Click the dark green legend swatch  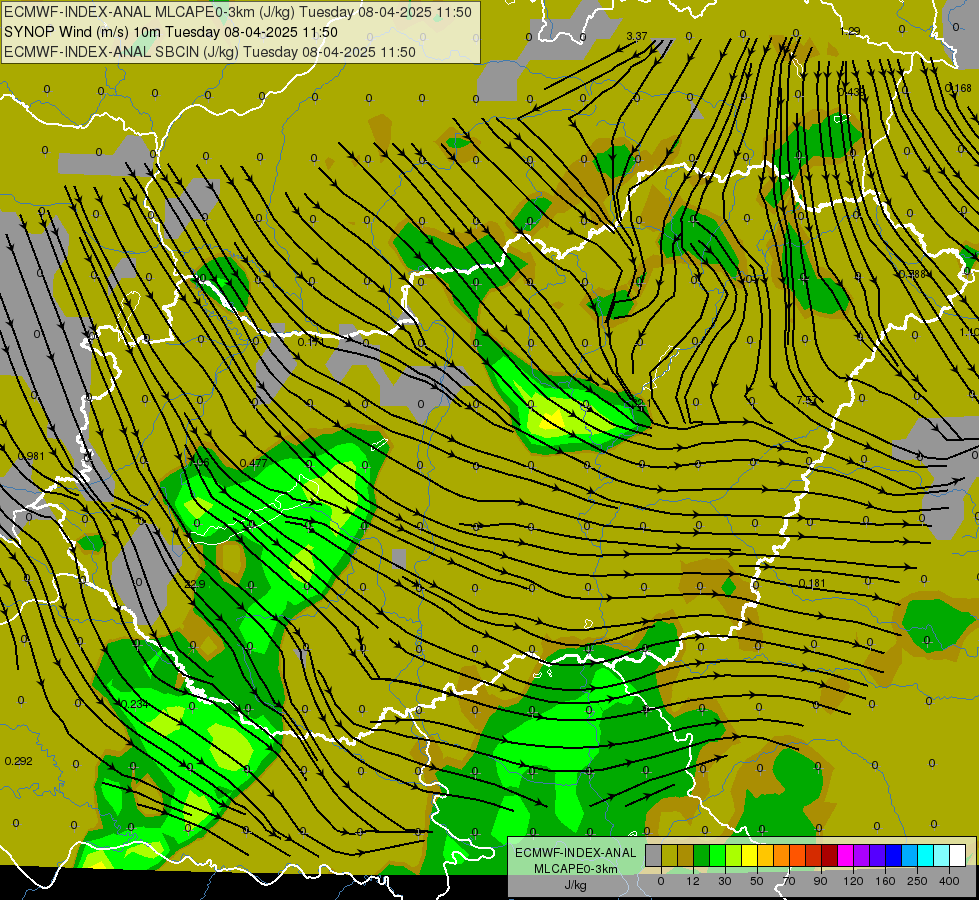coord(702,855)
